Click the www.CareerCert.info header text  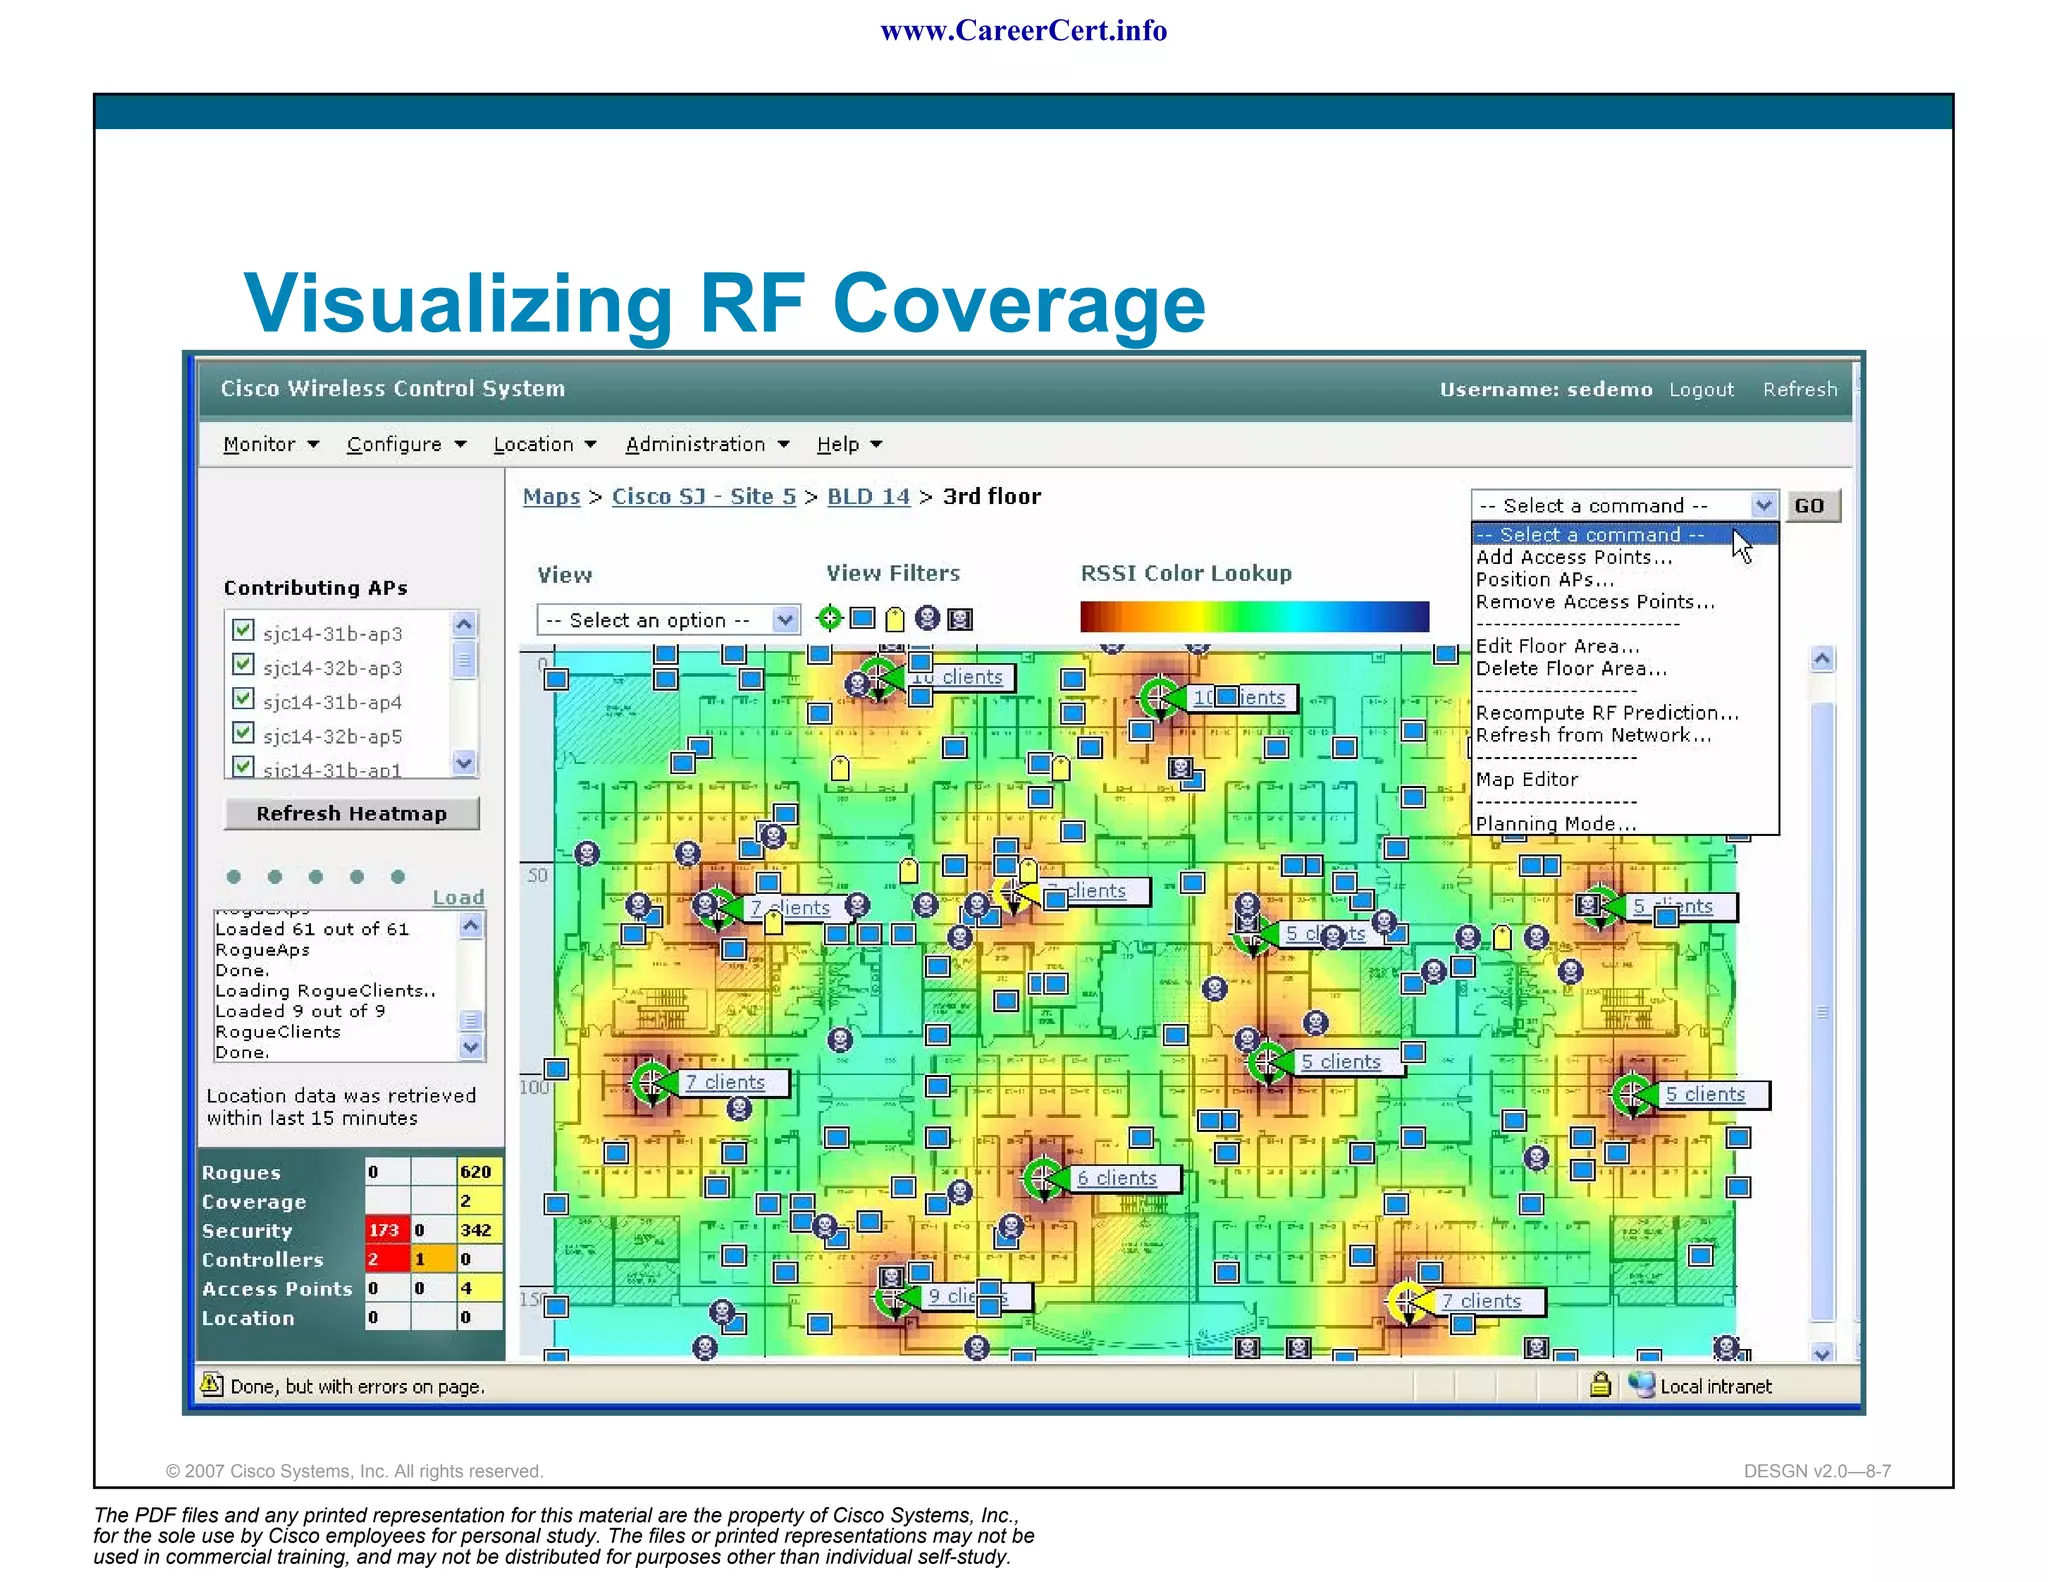pos(1023,30)
